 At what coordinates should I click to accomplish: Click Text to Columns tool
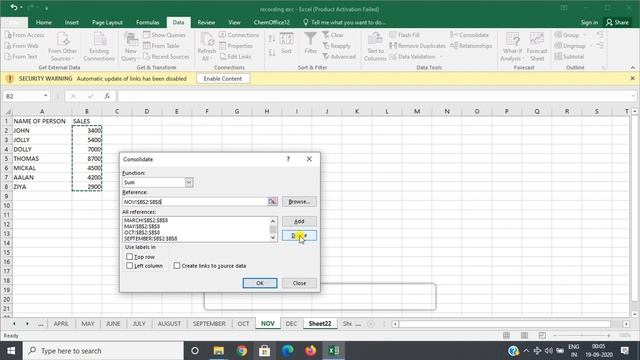pyautogui.click(x=375, y=47)
